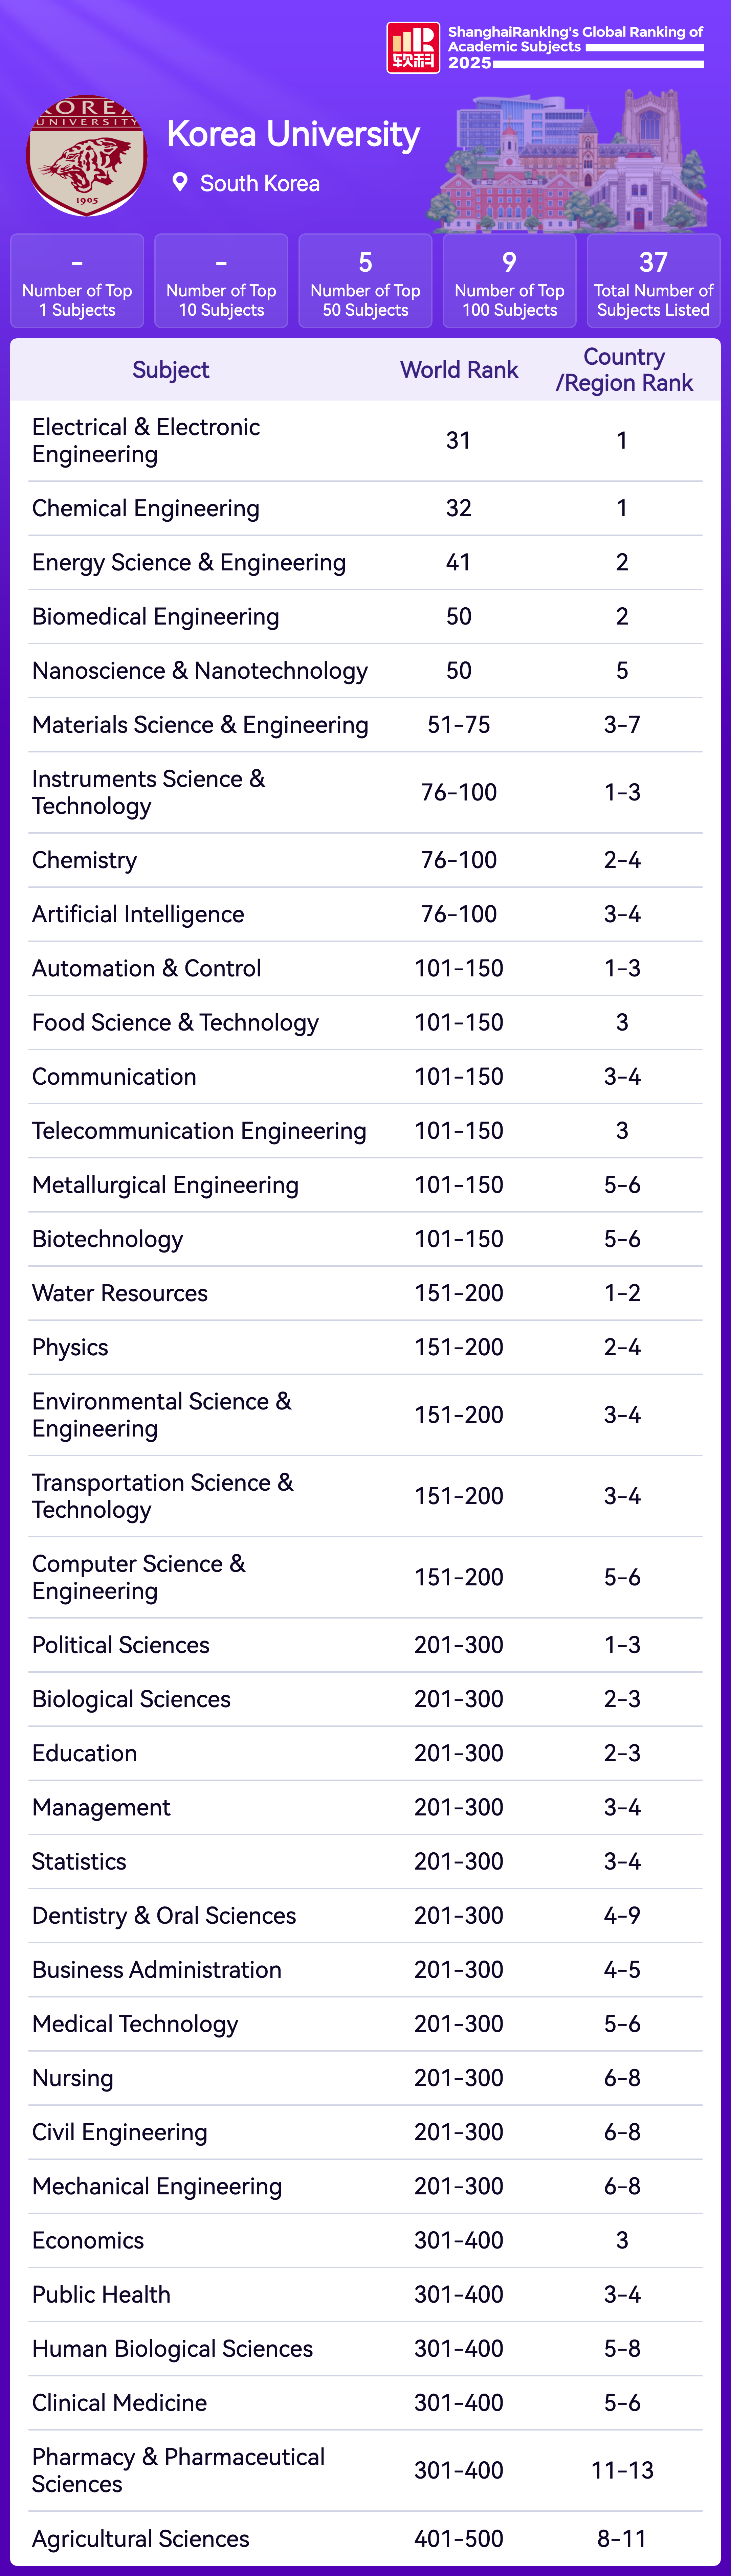
Task: Select the Total Number of Subjects Listed card
Action: tap(653, 281)
